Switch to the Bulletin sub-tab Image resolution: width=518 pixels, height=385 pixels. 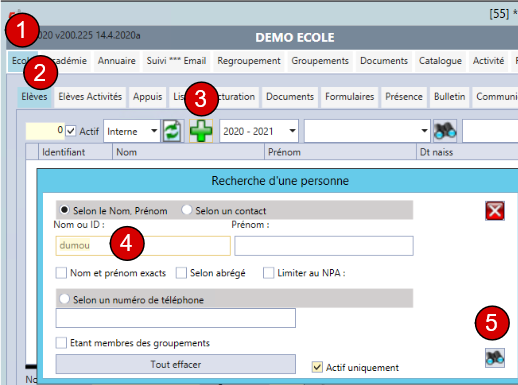[450, 97]
